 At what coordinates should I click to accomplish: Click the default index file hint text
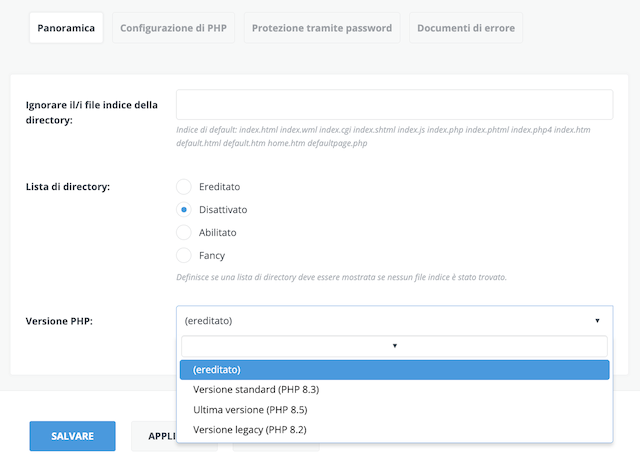[x=383, y=136]
